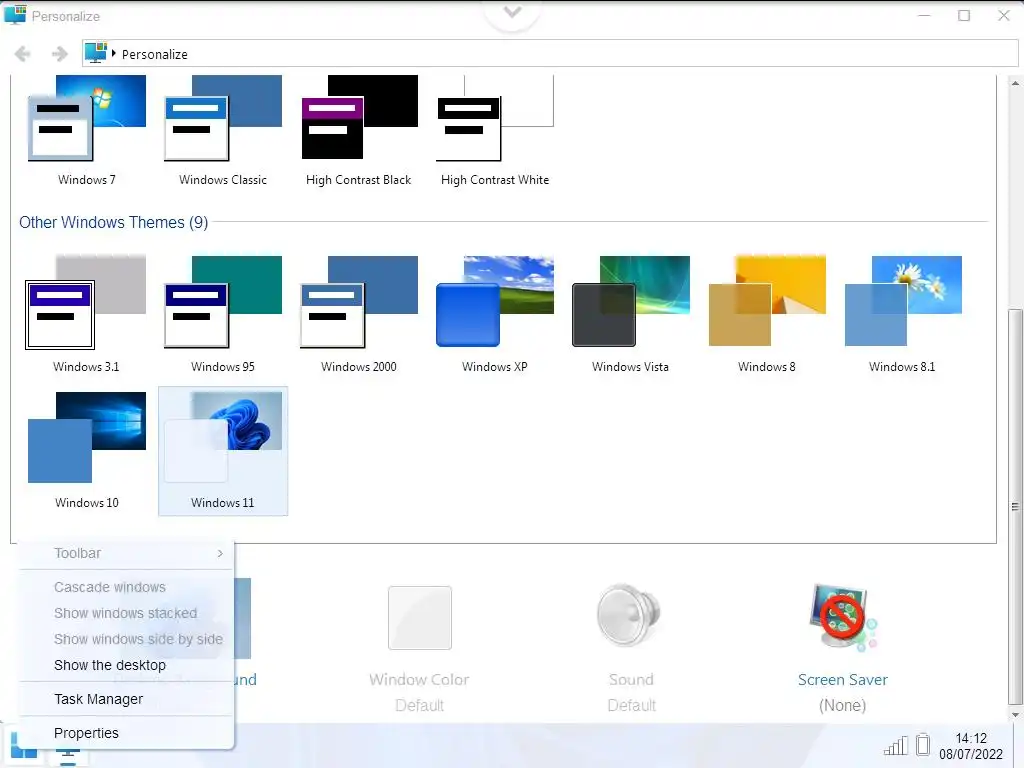The height and width of the screenshot is (768, 1024).
Task: Click the Window Color label
Action: click(419, 680)
